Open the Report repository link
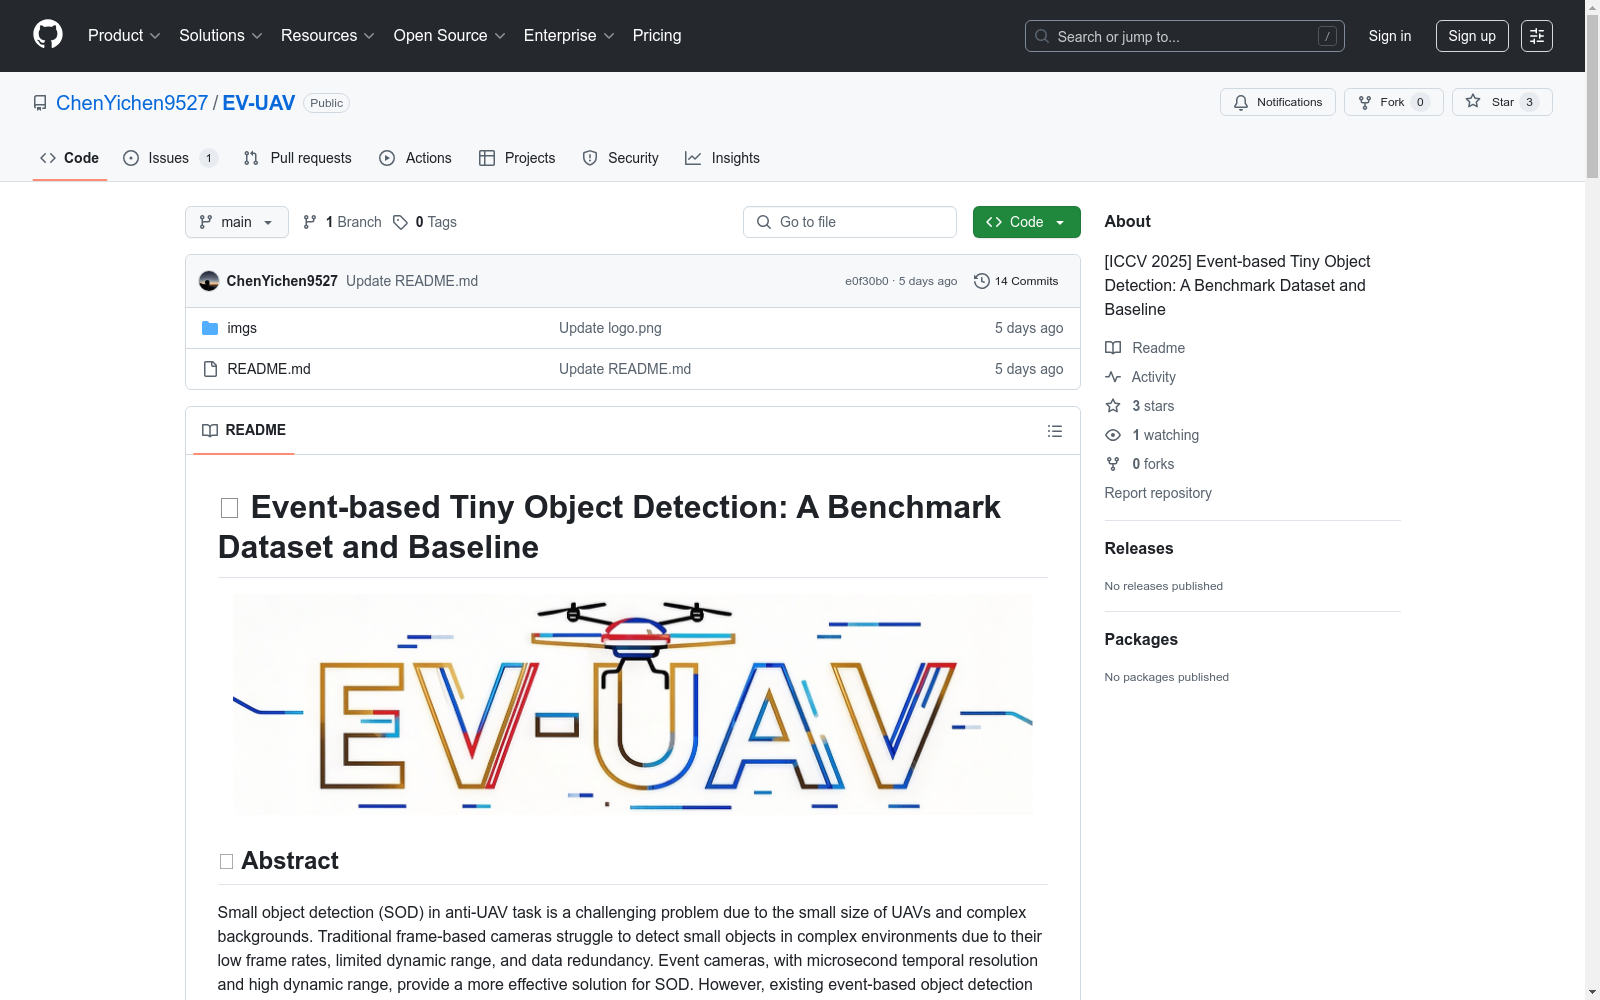 1157,493
